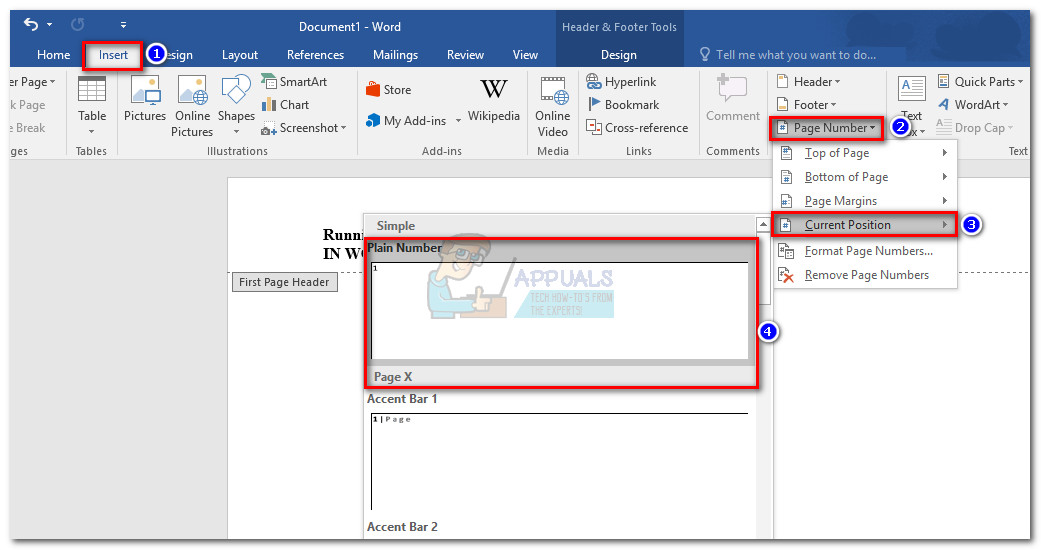Screen dimensions: 1041x550
Task: Select the Accent Bar 1 preview
Action: click(560, 461)
